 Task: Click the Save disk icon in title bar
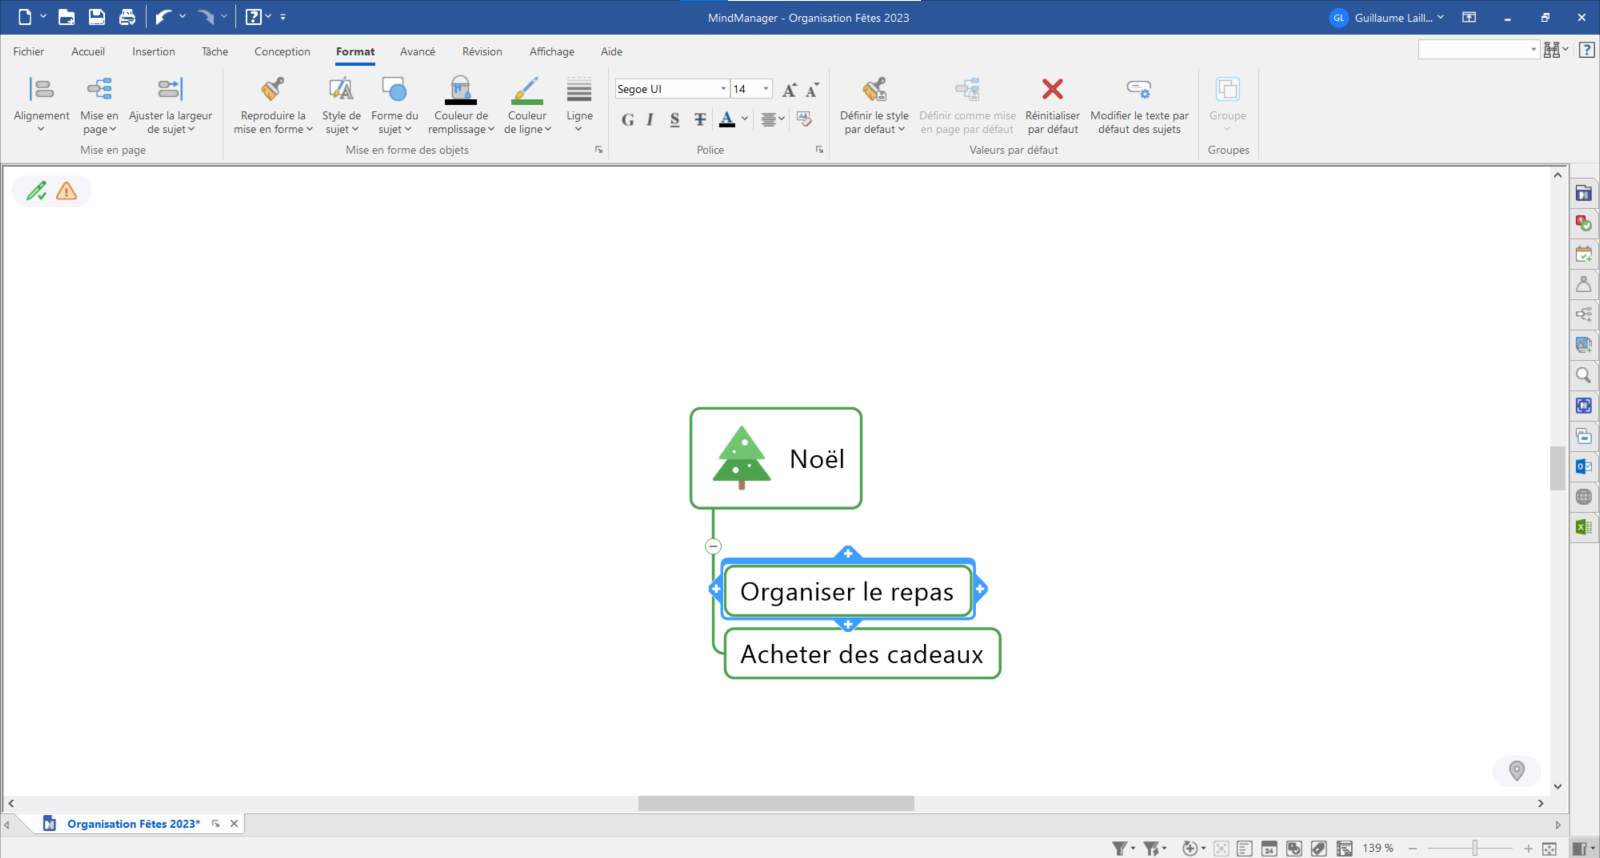(x=97, y=17)
